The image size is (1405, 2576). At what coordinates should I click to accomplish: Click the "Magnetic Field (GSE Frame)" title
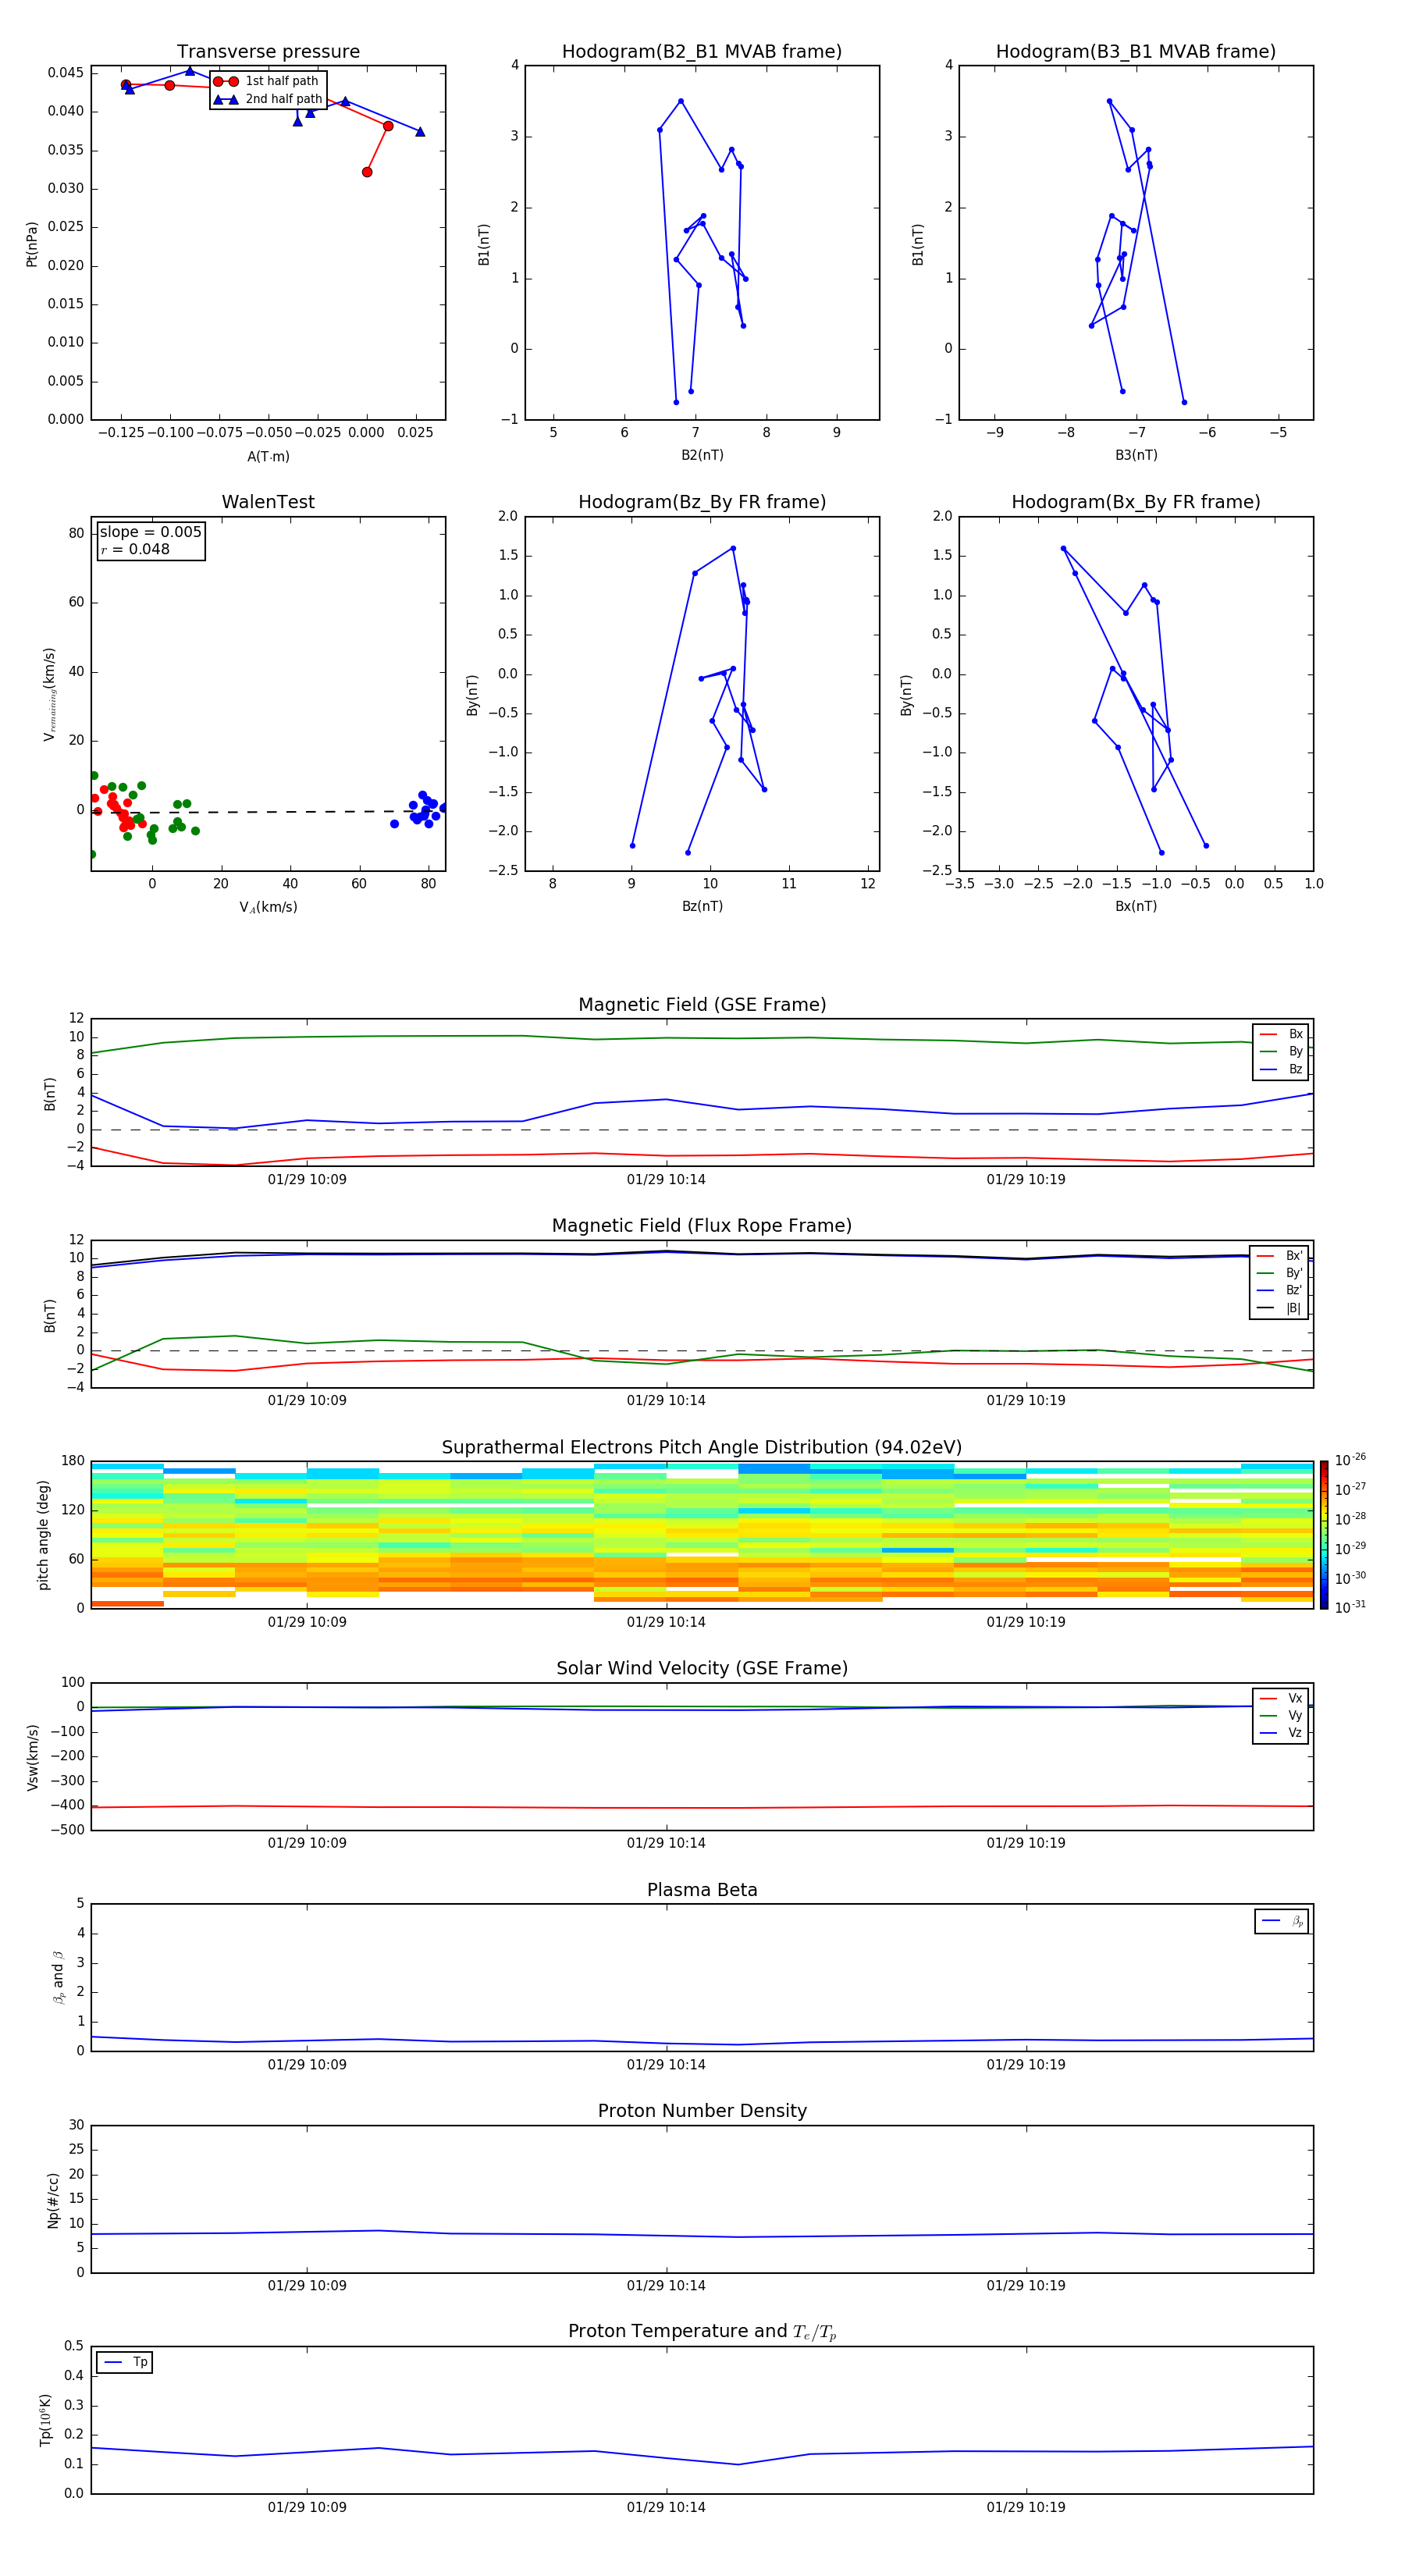coord(702,1005)
